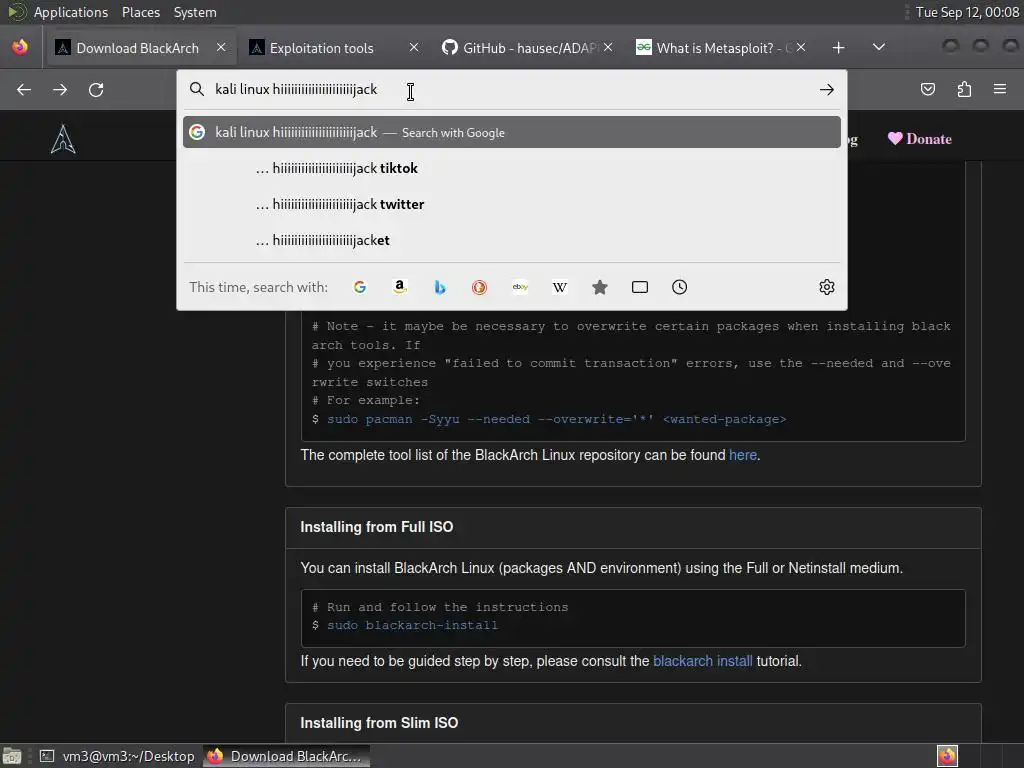1024x768 pixels.
Task: Click 'Installing from Full ISO' heading
Action: 377,527
